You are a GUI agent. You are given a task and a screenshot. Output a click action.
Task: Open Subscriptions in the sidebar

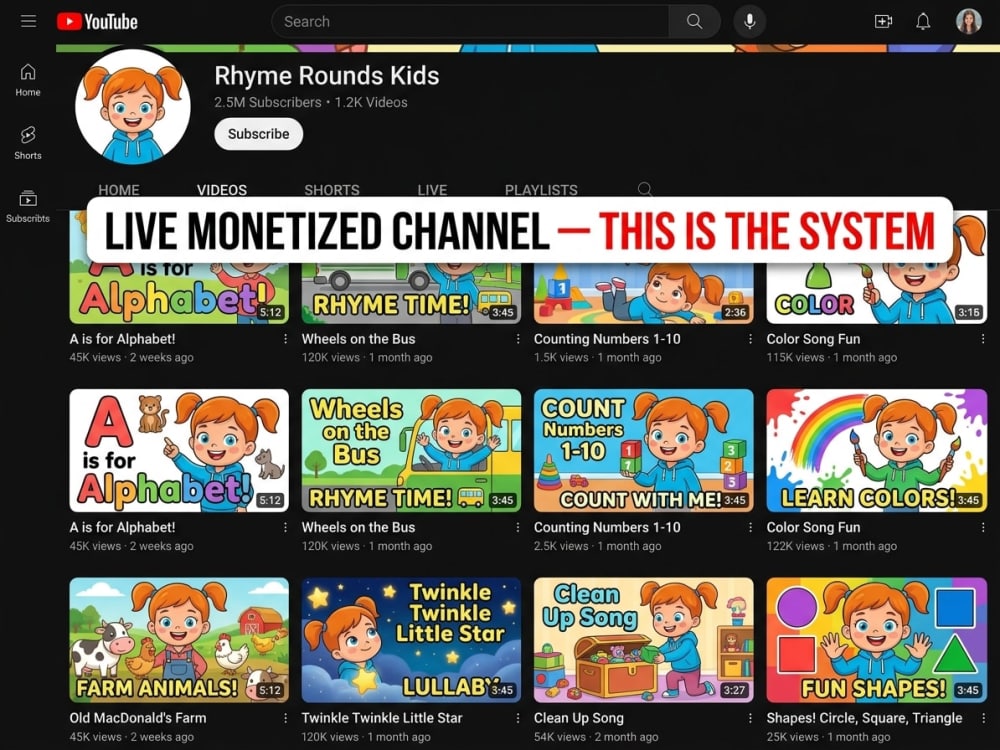tap(28, 207)
